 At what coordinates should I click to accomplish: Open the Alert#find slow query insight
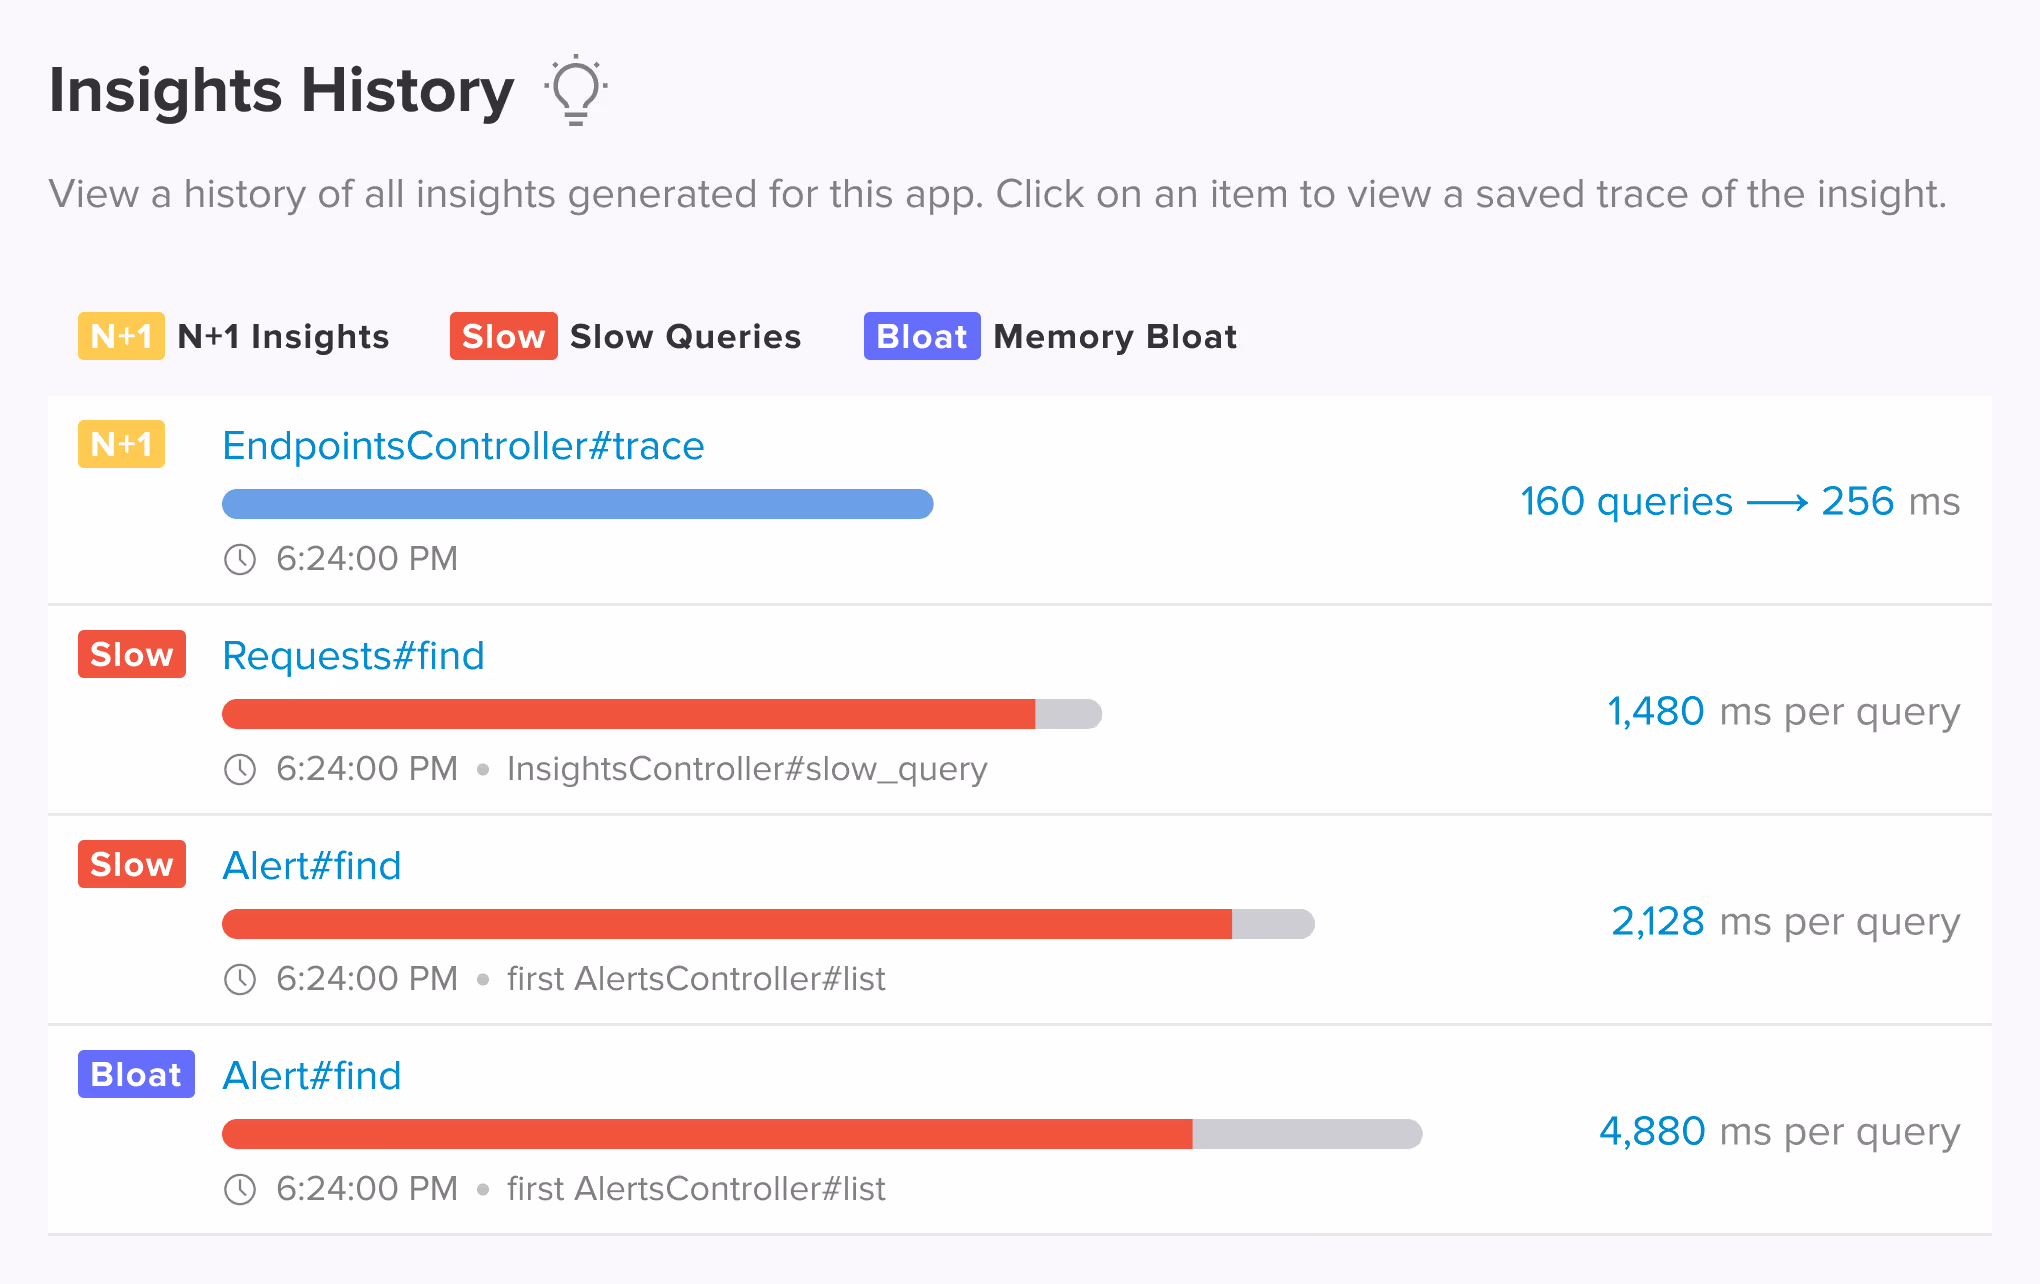[x=311, y=866]
